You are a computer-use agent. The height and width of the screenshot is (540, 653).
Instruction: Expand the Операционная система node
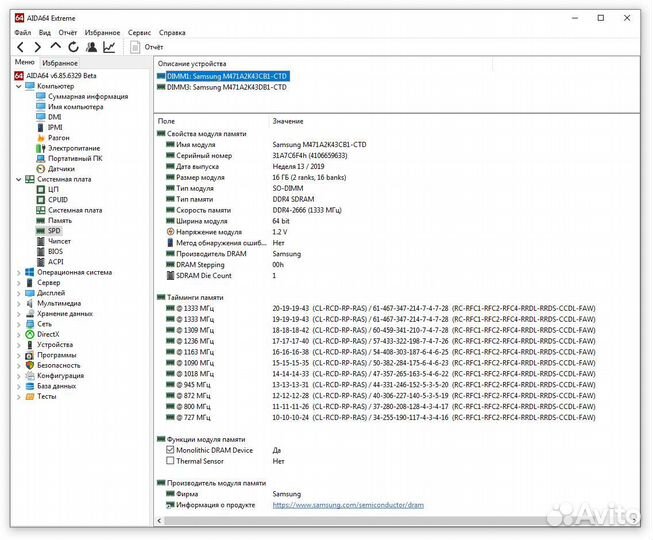click(x=18, y=273)
